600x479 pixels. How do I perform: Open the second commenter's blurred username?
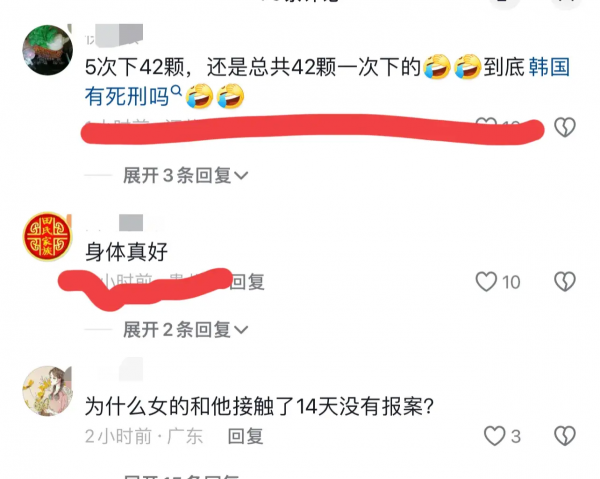[x=124, y=223]
